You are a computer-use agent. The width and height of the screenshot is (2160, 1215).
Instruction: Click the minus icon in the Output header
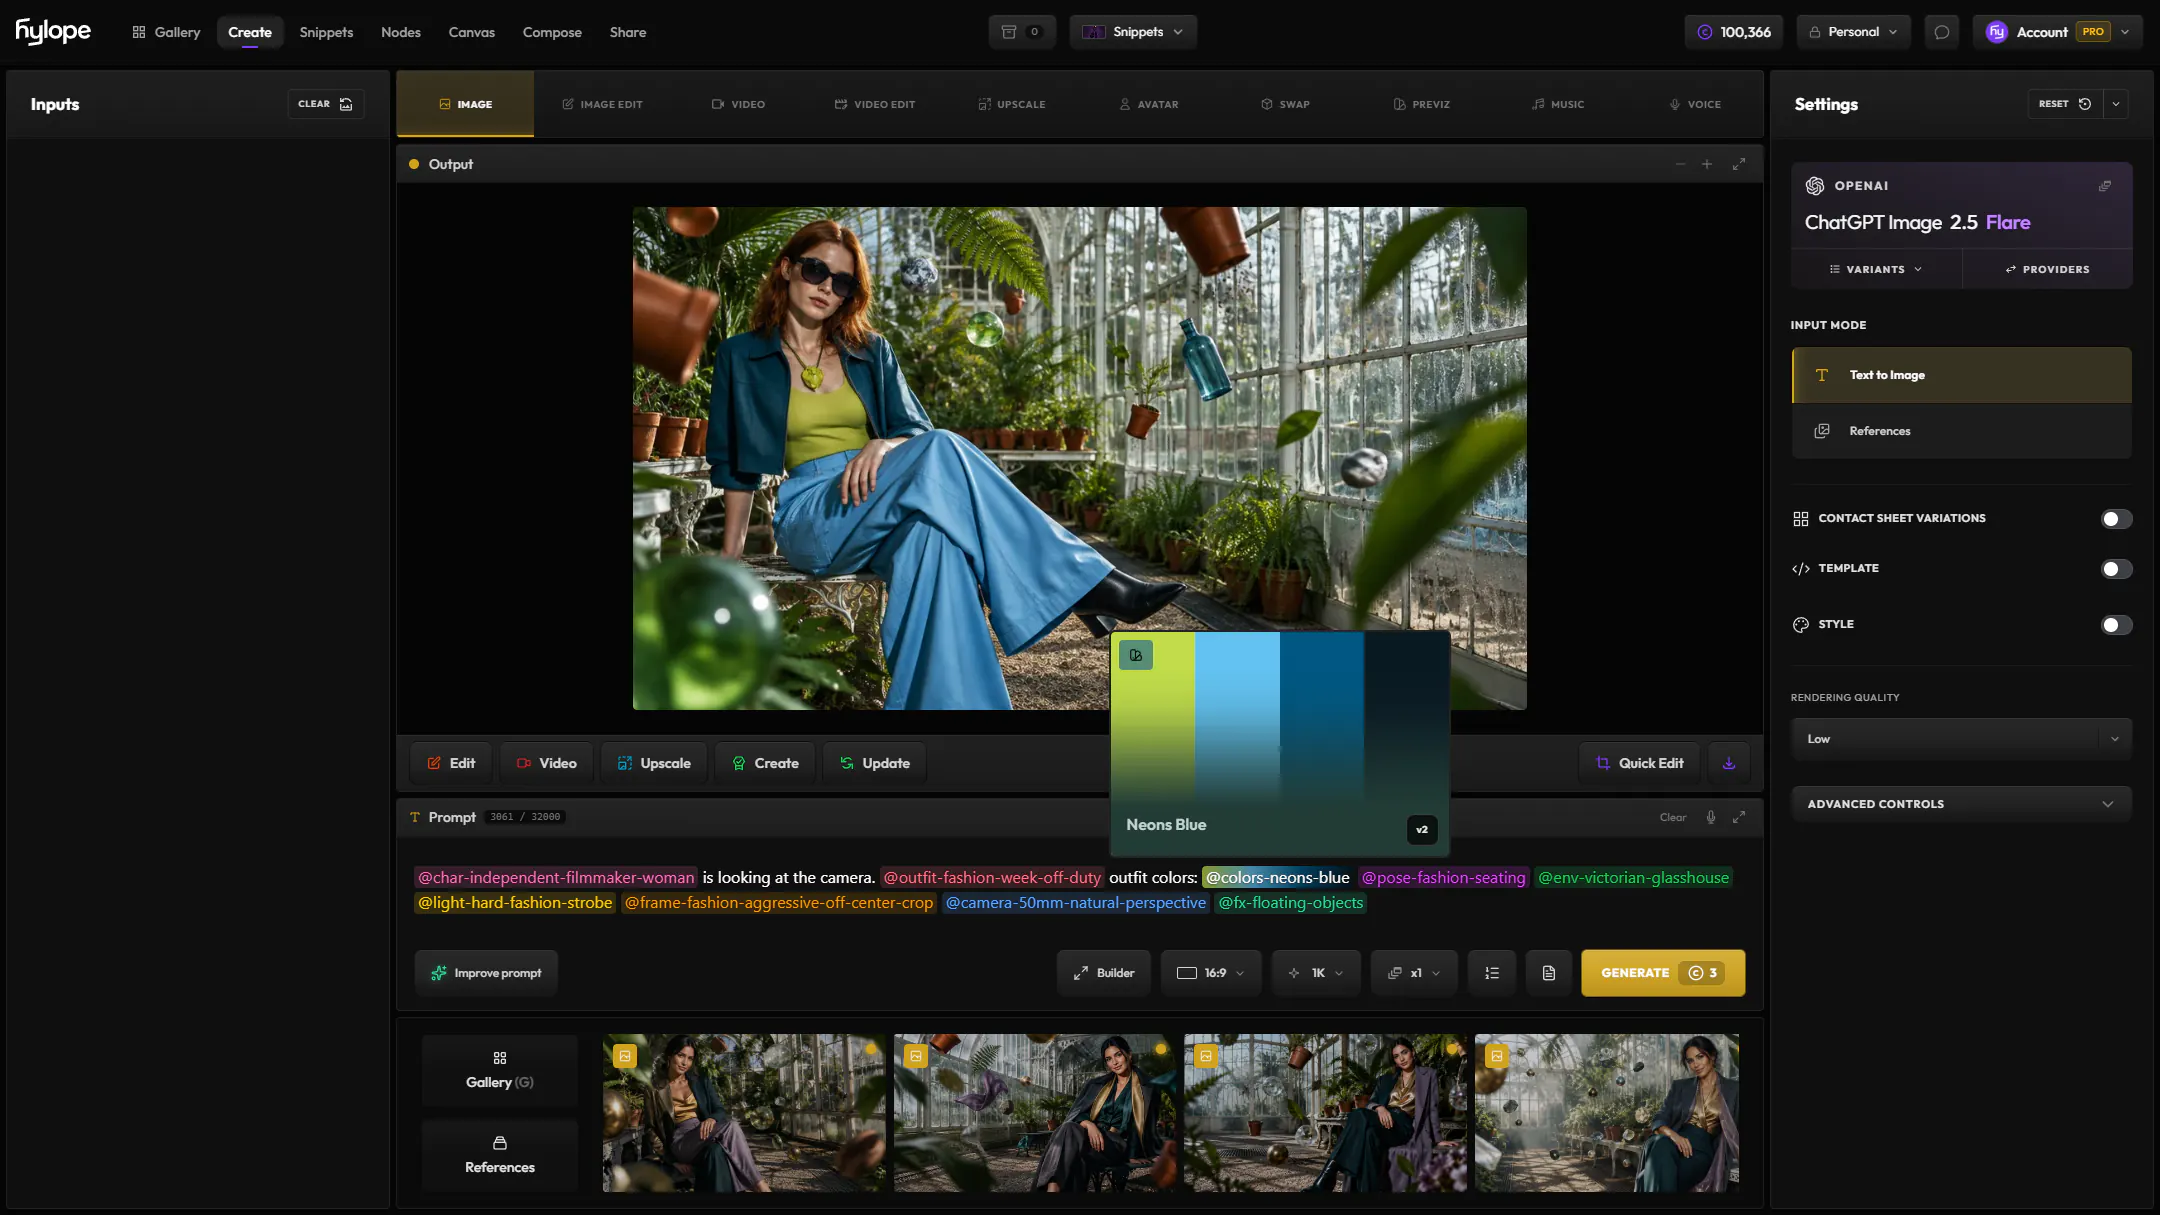coord(1680,164)
